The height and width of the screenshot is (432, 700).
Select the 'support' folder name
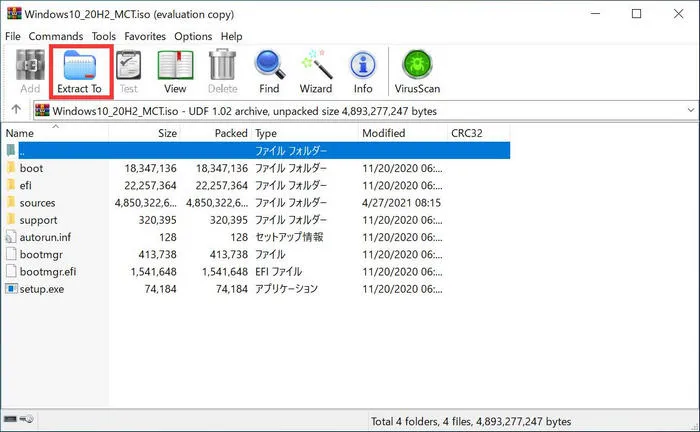coord(38,220)
